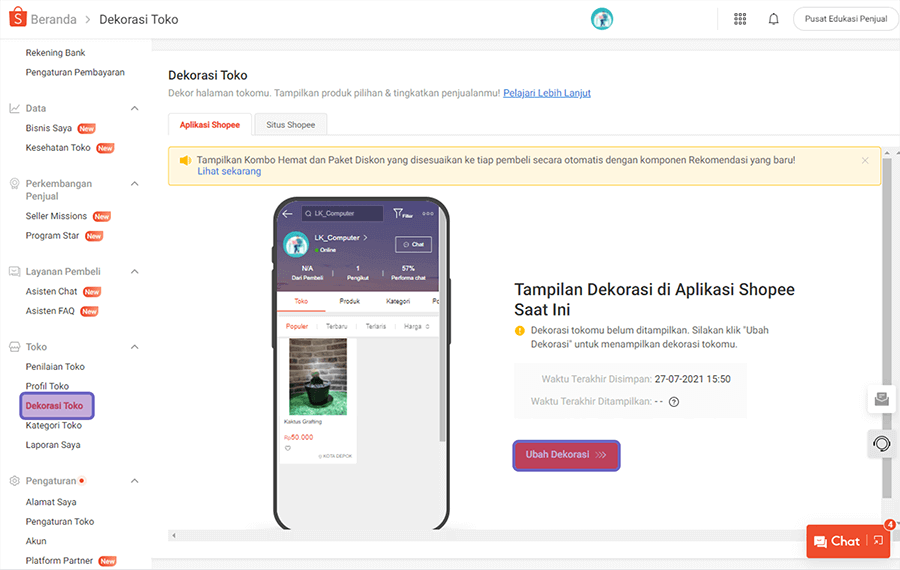Viewport: 900px width, 570px height.
Task: Click the Kaktus Grafting product thumbnail
Action: pyautogui.click(x=318, y=377)
